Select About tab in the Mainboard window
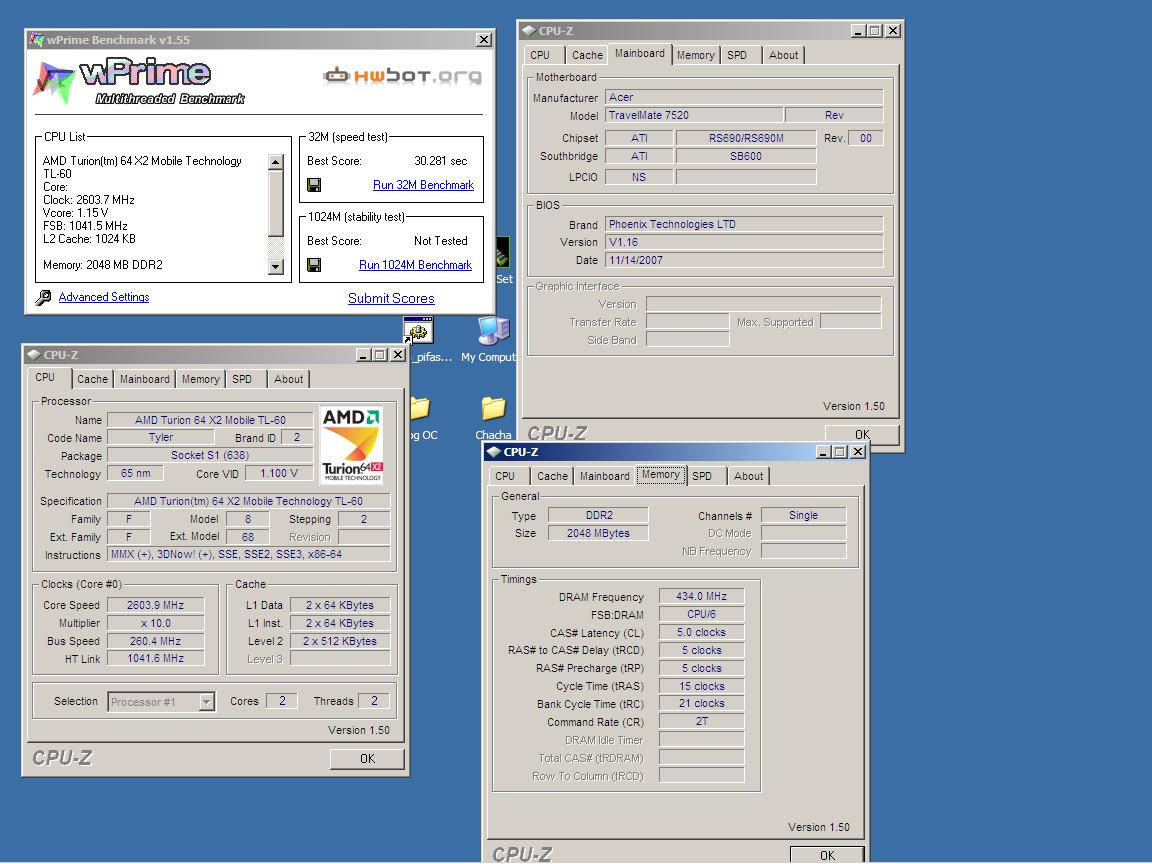This screenshot has height=864, width=1152. click(783, 55)
